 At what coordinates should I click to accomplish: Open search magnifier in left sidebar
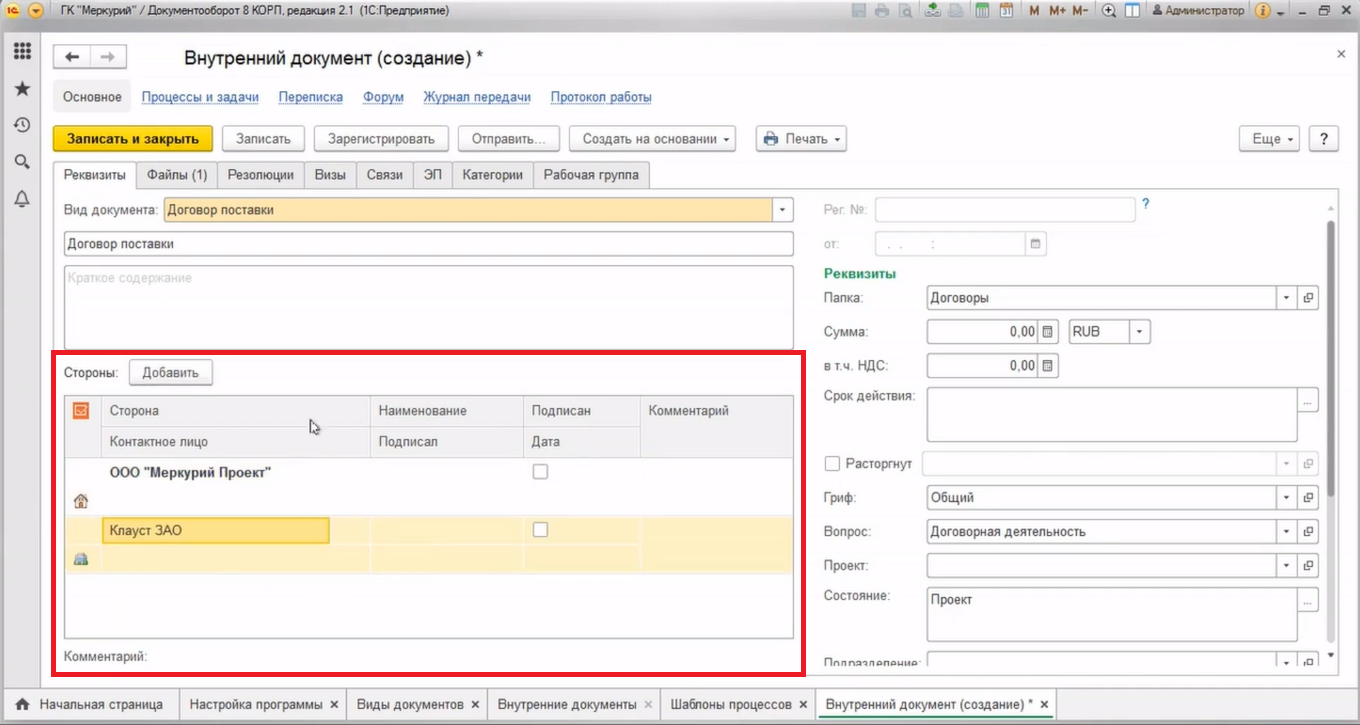(21, 162)
